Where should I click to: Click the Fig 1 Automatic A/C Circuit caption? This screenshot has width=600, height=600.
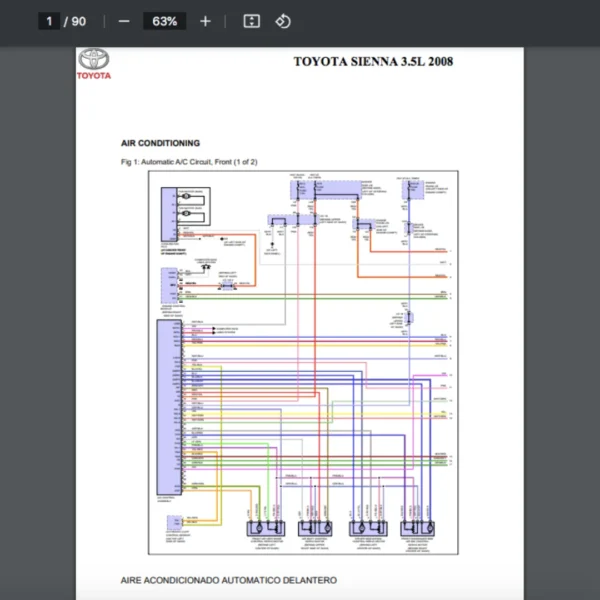[x=189, y=161]
